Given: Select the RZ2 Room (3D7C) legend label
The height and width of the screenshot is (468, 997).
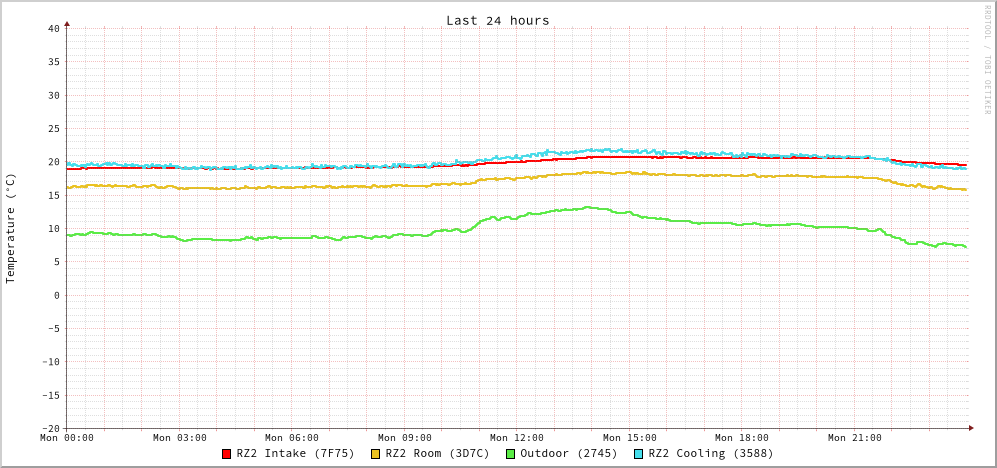Looking at the screenshot, I should pos(437,453).
